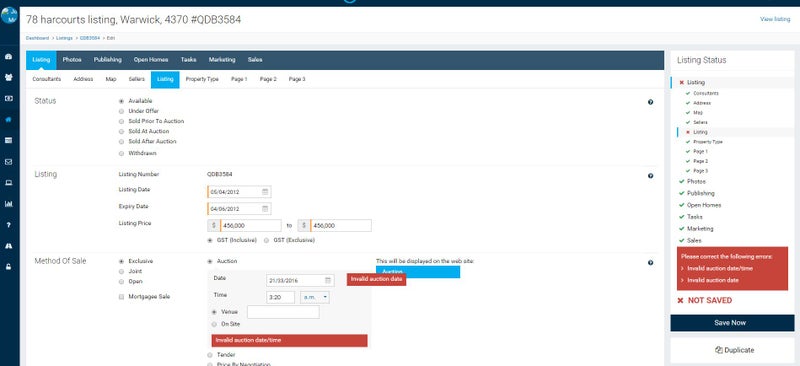Click the first Listing Price field
The image size is (800, 366).
coord(250,226)
